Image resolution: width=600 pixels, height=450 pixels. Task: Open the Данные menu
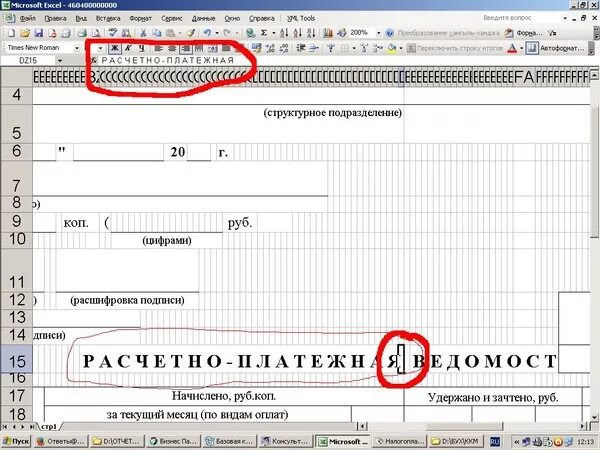point(203,18)
